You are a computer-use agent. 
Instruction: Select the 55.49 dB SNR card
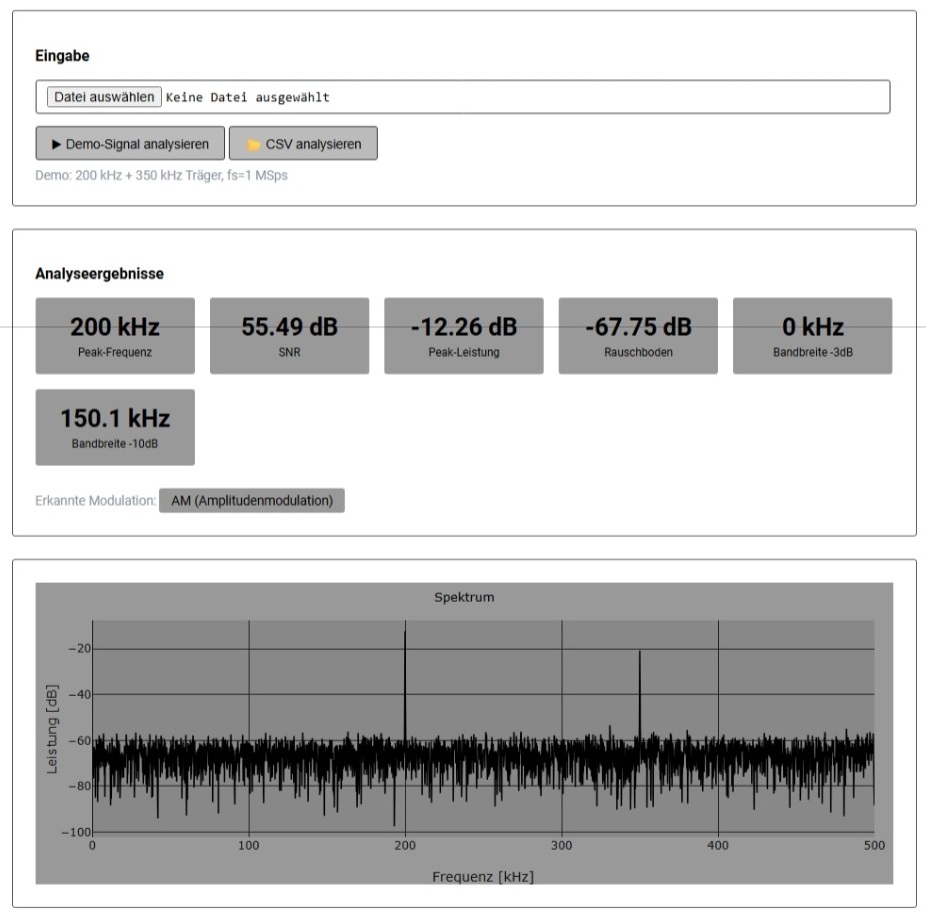pyautogui.click(x=289, y=336)
